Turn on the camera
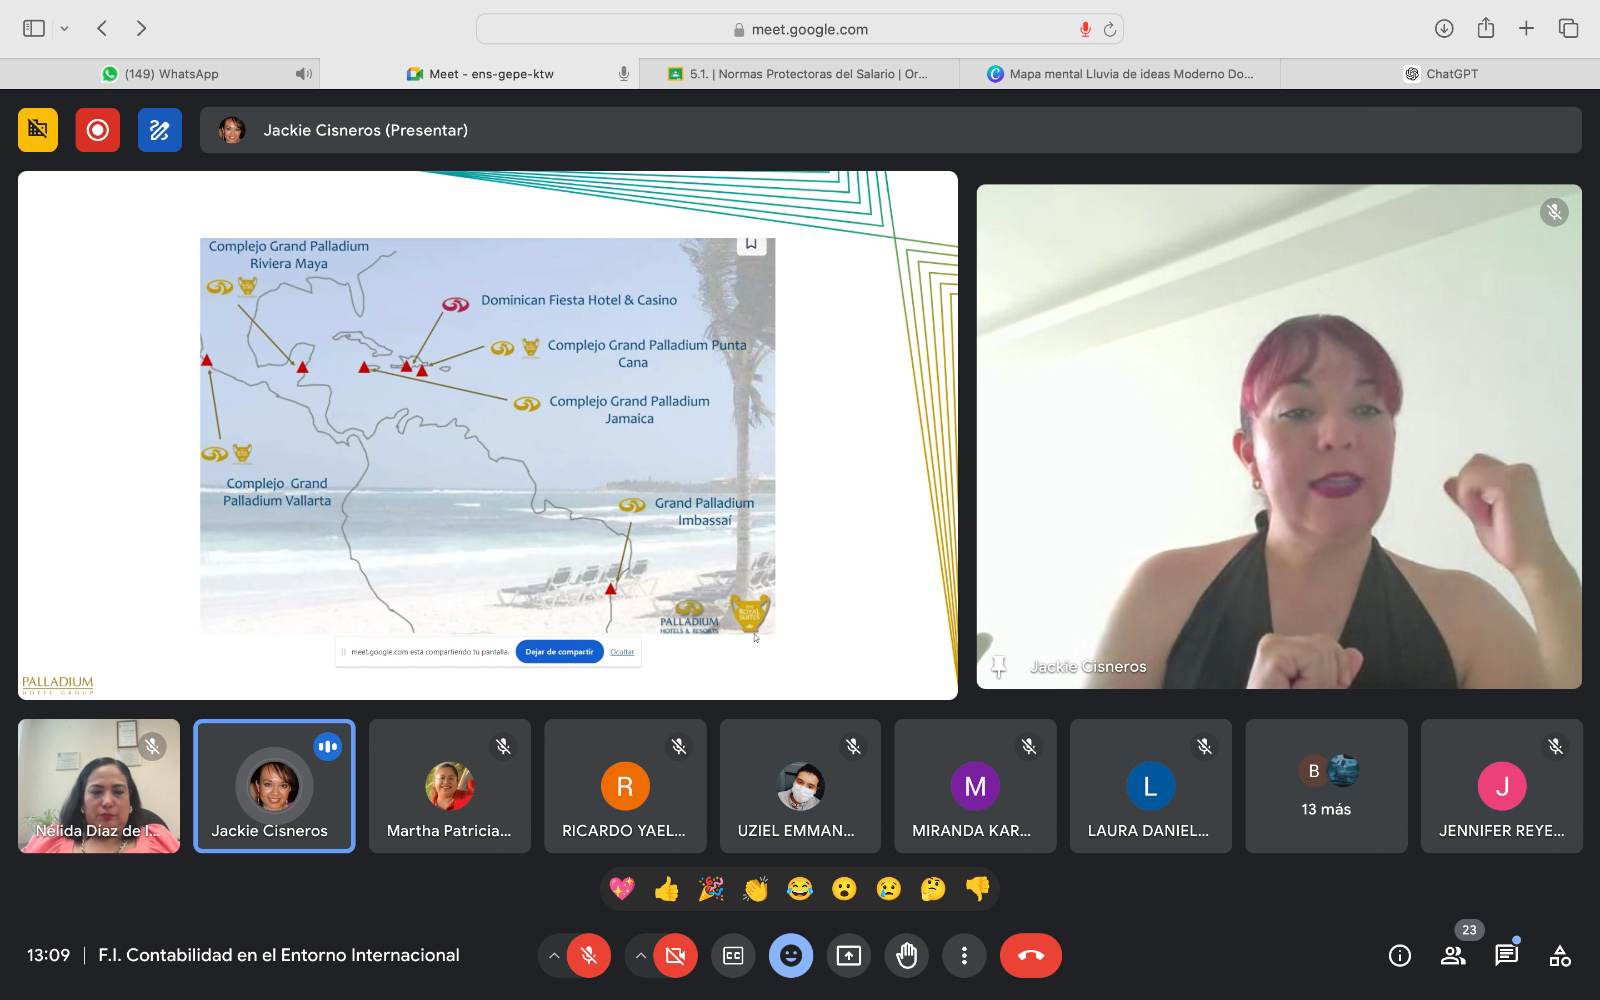The height and width of the screenshot is (1000, 1600). tap(675, 956)
